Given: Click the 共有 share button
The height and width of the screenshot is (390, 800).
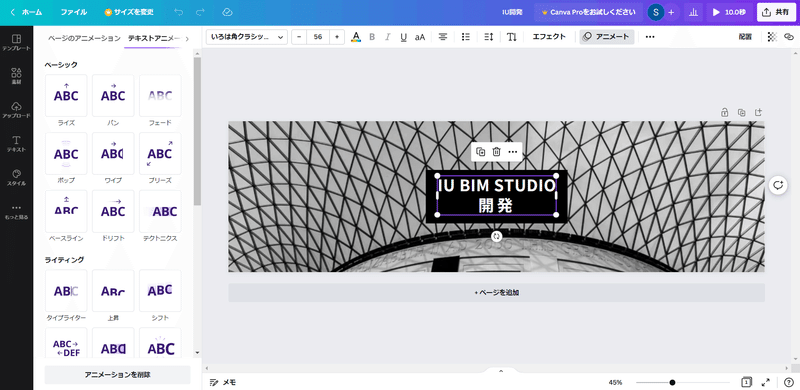Looking at the screenshot, I should (x=775, y=12).
